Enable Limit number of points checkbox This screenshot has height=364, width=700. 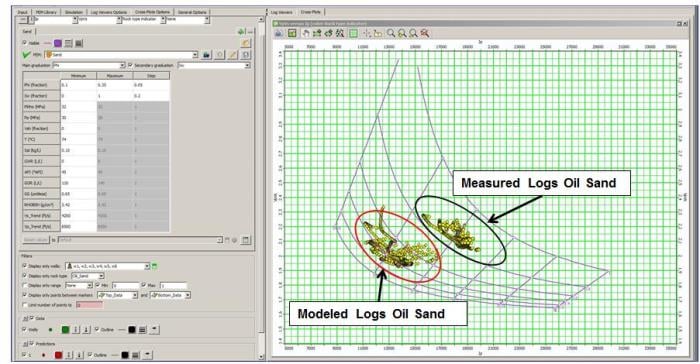tap(25, 305)
